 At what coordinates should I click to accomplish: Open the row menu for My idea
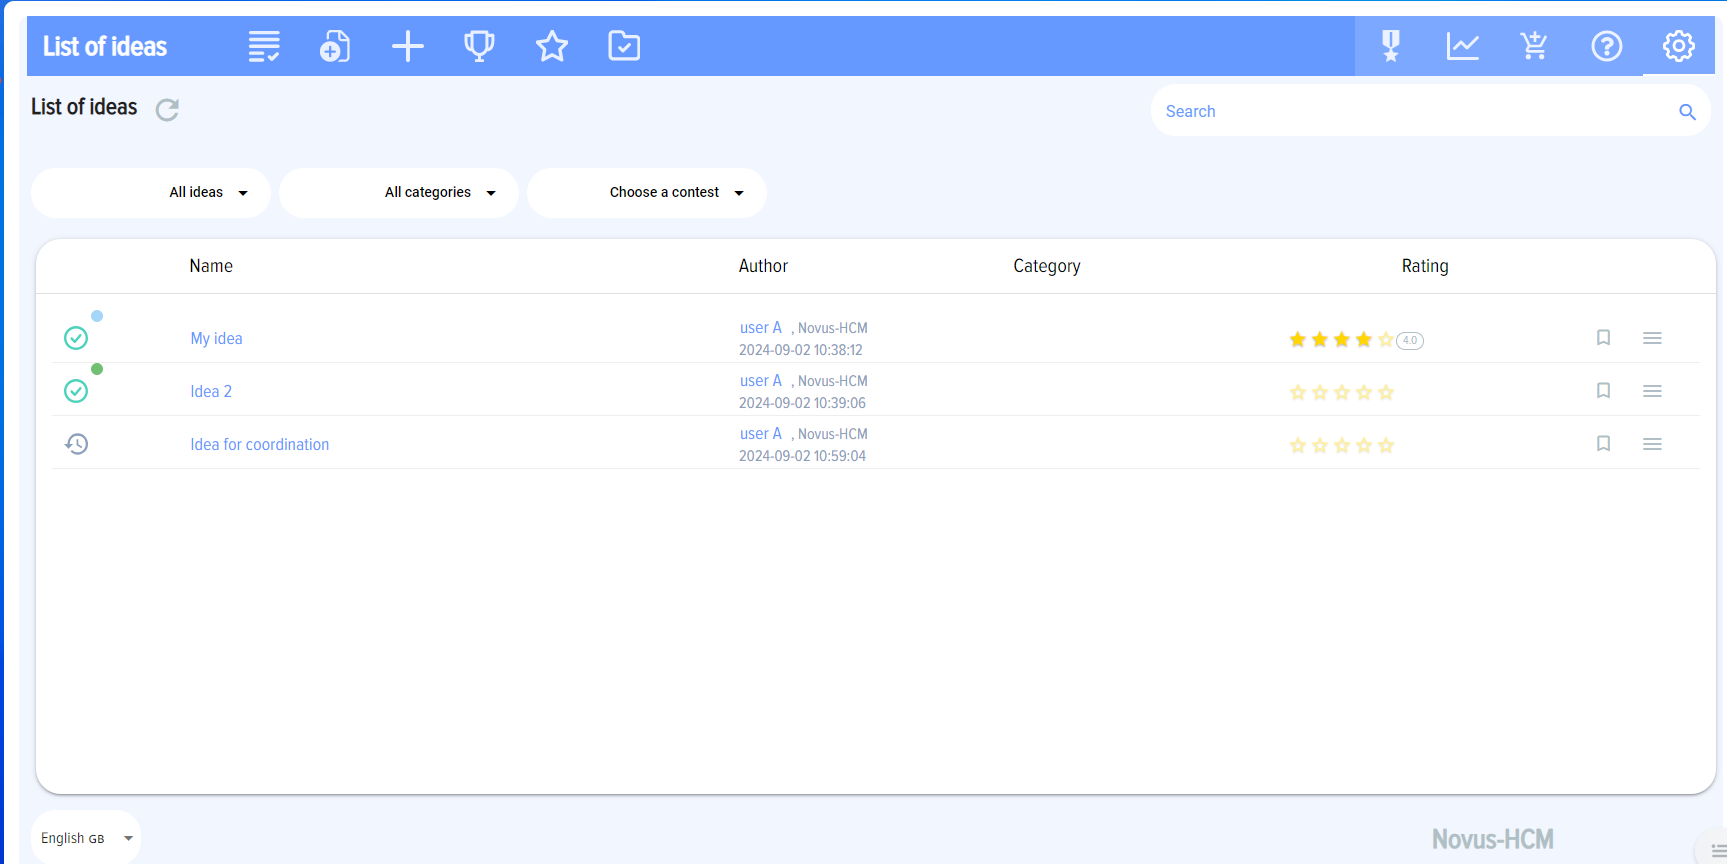1652,338
